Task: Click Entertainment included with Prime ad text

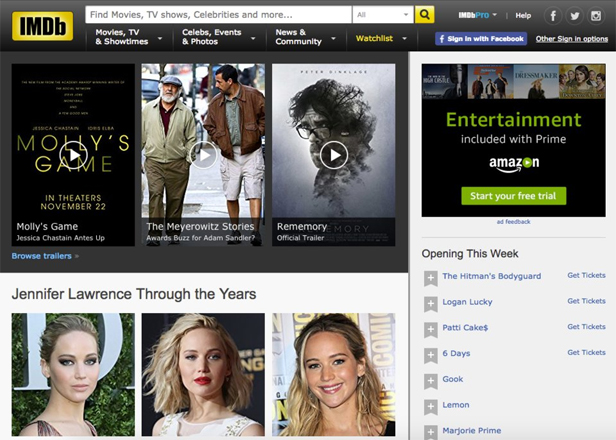Action: point(513,128)
